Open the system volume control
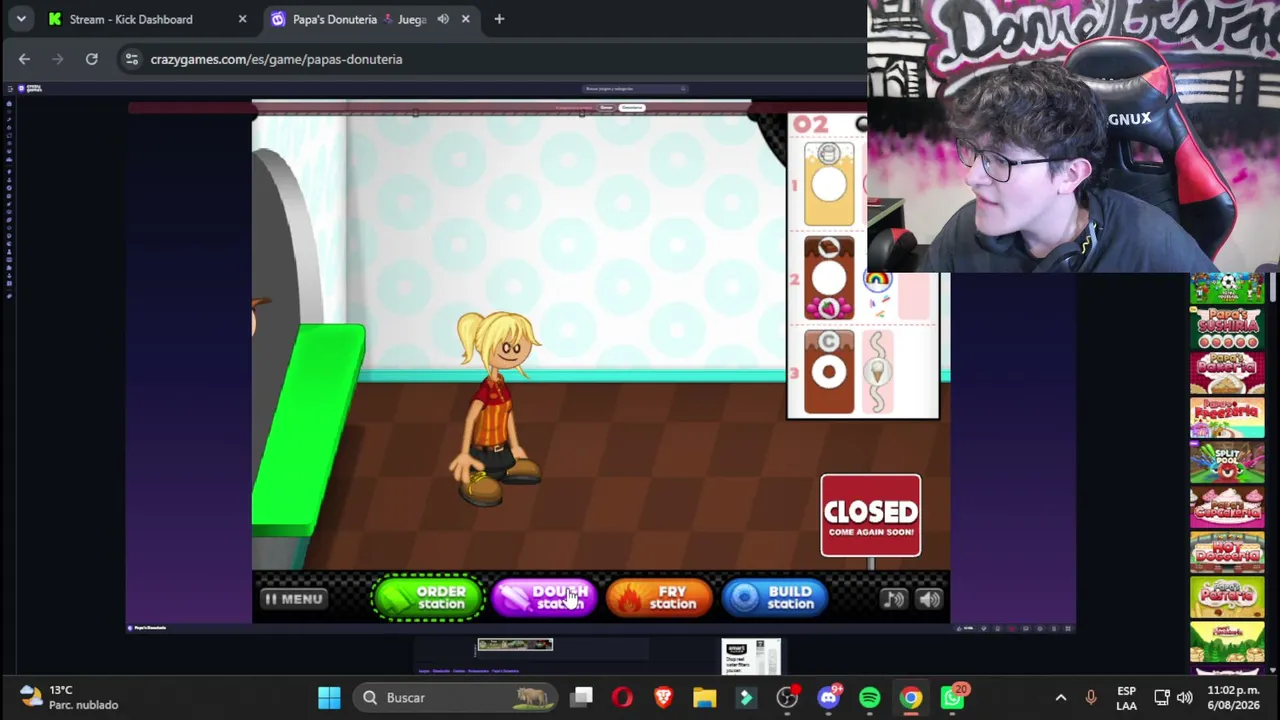Screen dimensions: 1280x720 click(x=1185, y=697)
